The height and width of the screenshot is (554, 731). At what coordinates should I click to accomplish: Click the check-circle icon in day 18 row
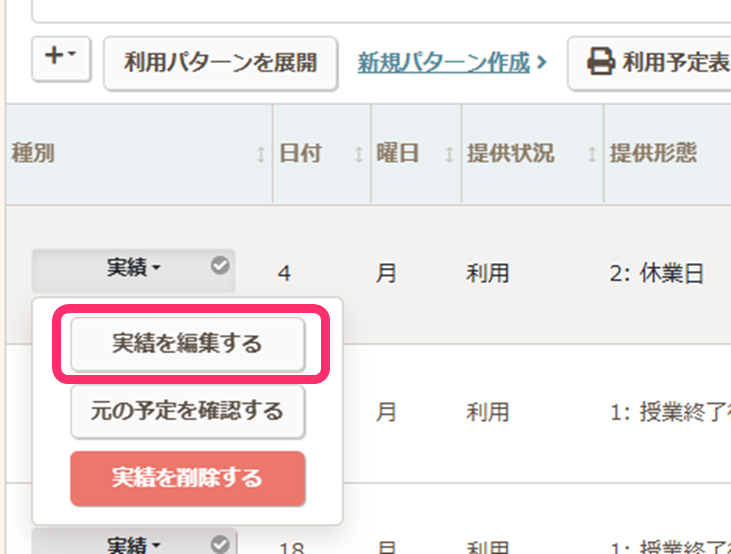pos(221,544)
